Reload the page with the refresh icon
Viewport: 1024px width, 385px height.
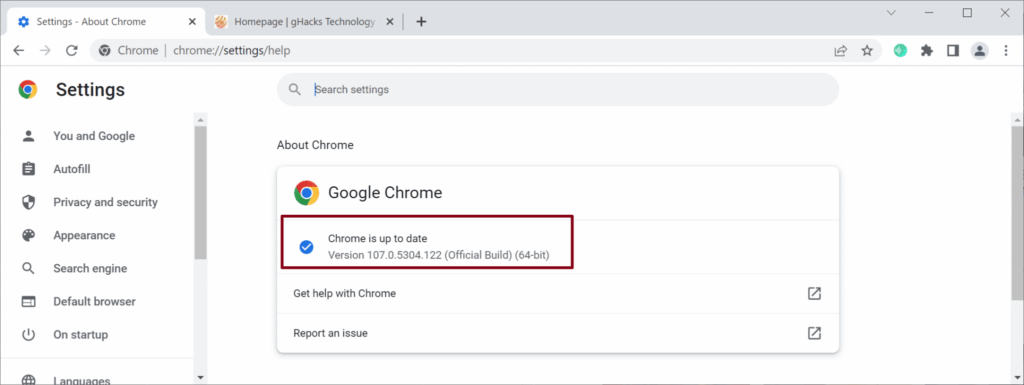(x=72, y=51)
